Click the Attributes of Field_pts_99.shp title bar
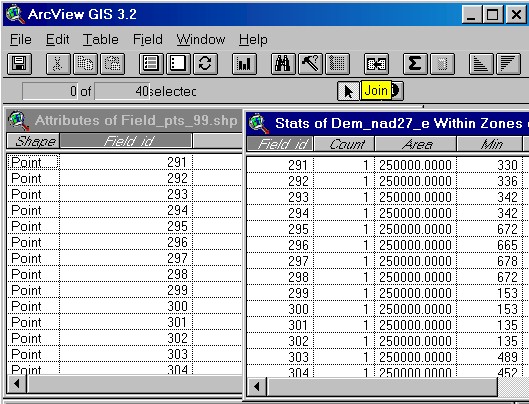 tap(124, 120)
